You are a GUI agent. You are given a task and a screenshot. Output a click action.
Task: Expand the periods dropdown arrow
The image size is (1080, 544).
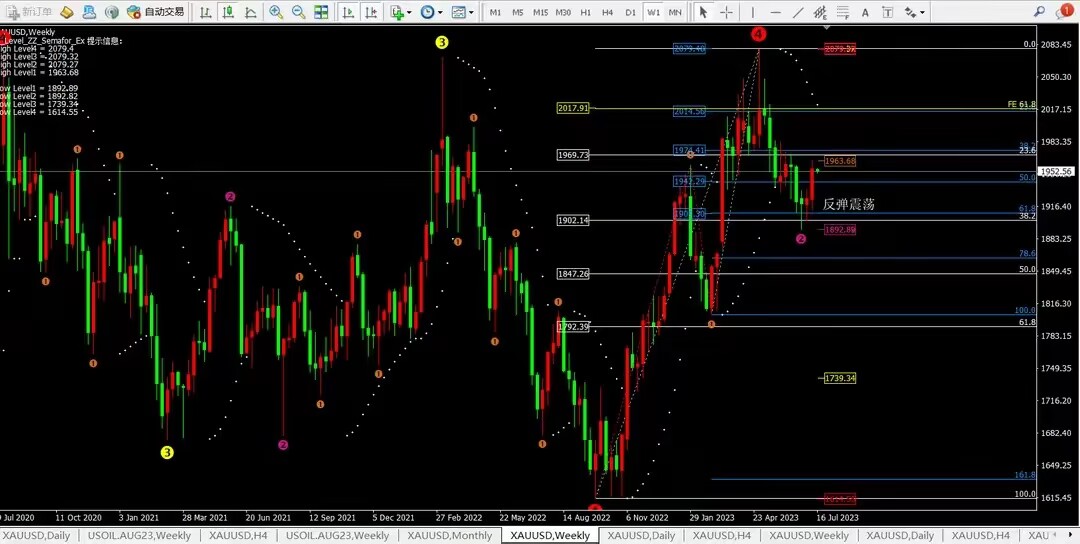click(x=440, y=12)
